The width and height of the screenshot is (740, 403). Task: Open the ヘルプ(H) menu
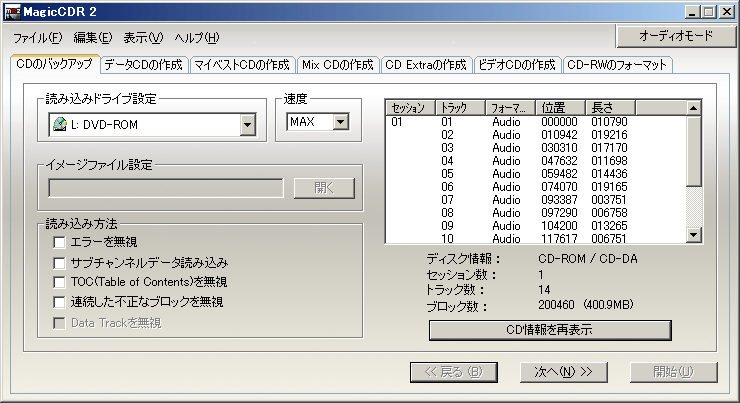pyautogui.click(x=197, y=38)
